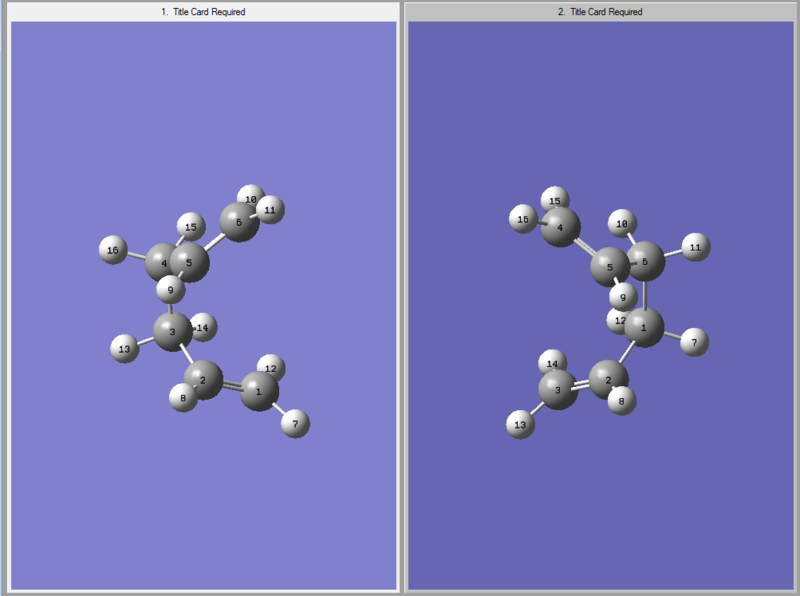The image size is (800, 596).
Task: Choose hydrogen atom 11 in molecule window 1
Action: (270, 210)
